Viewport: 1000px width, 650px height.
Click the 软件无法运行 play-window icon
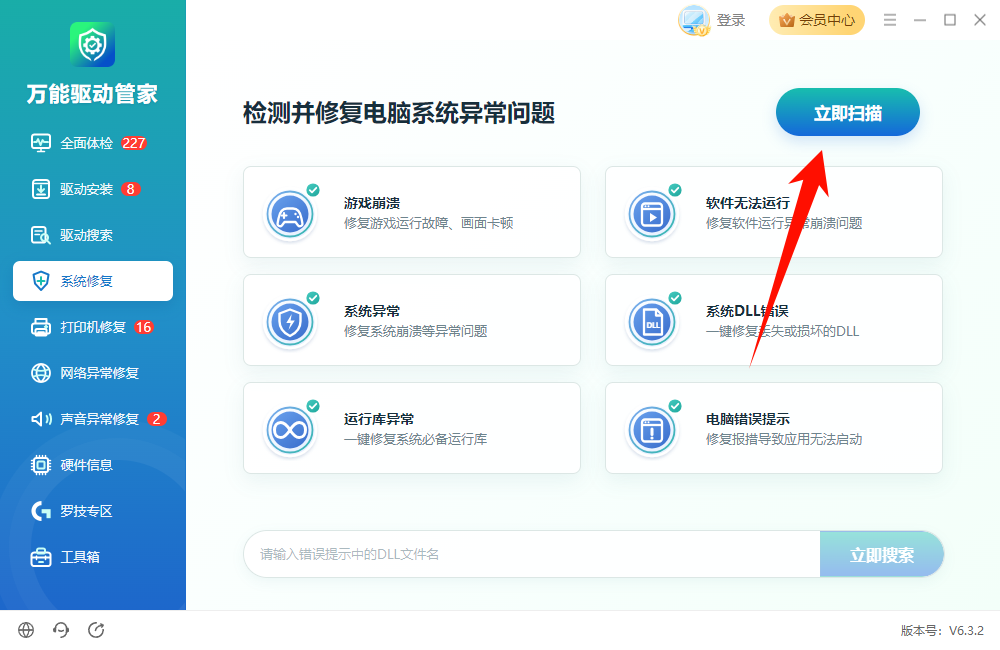tap(652, 215)
